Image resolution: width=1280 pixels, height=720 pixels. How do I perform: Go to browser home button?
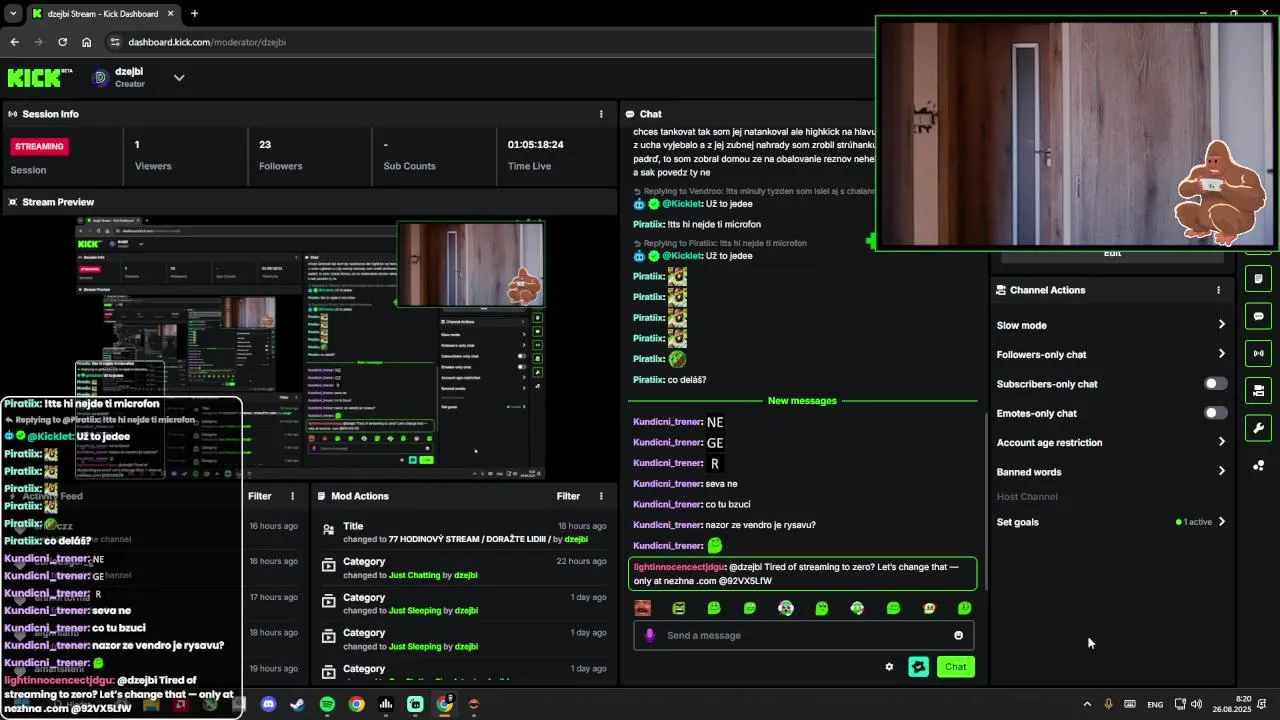(x=87, y=42)
